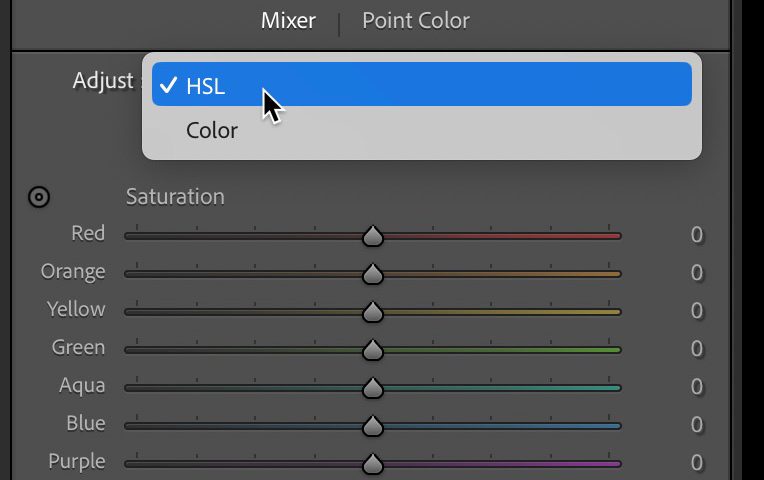
Task: Click the Green saturation value field
Action: click(x=696, y=349)
